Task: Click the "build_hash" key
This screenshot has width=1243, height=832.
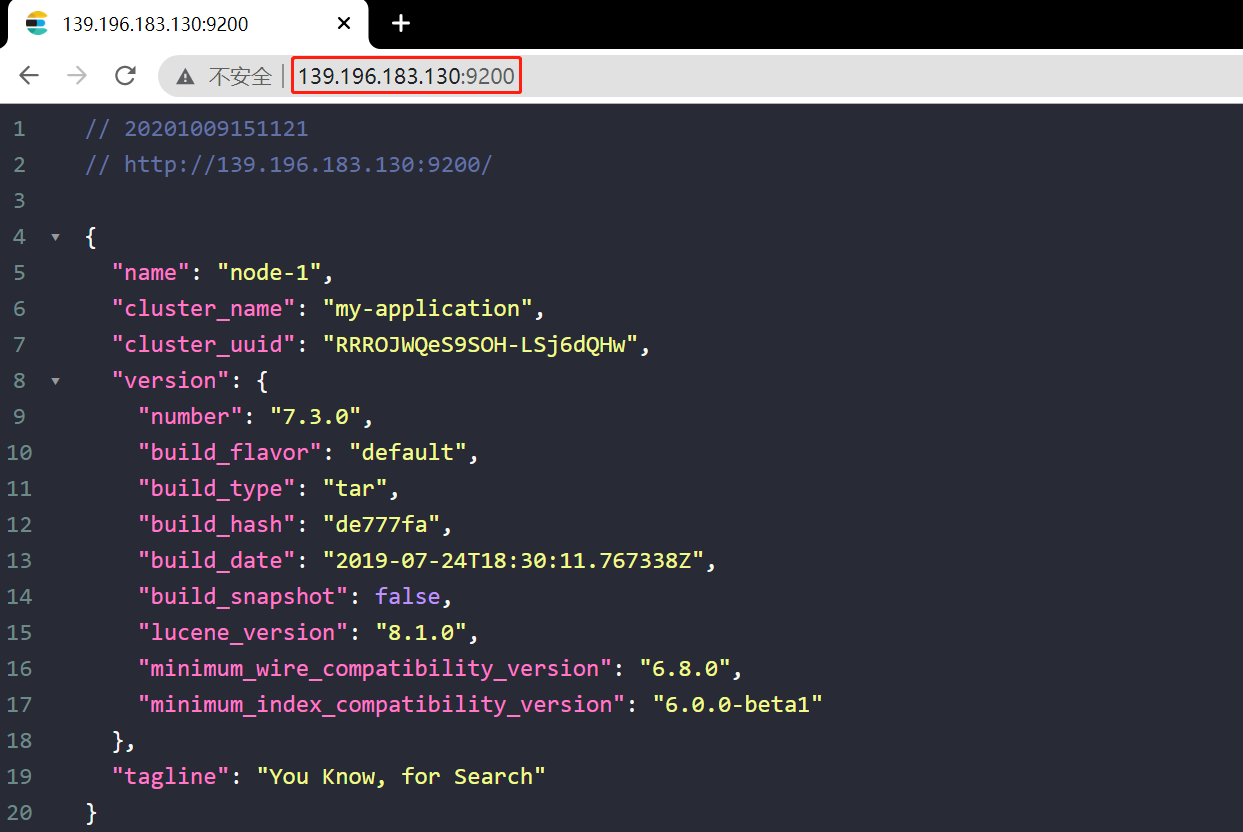Action: (216, 525)
